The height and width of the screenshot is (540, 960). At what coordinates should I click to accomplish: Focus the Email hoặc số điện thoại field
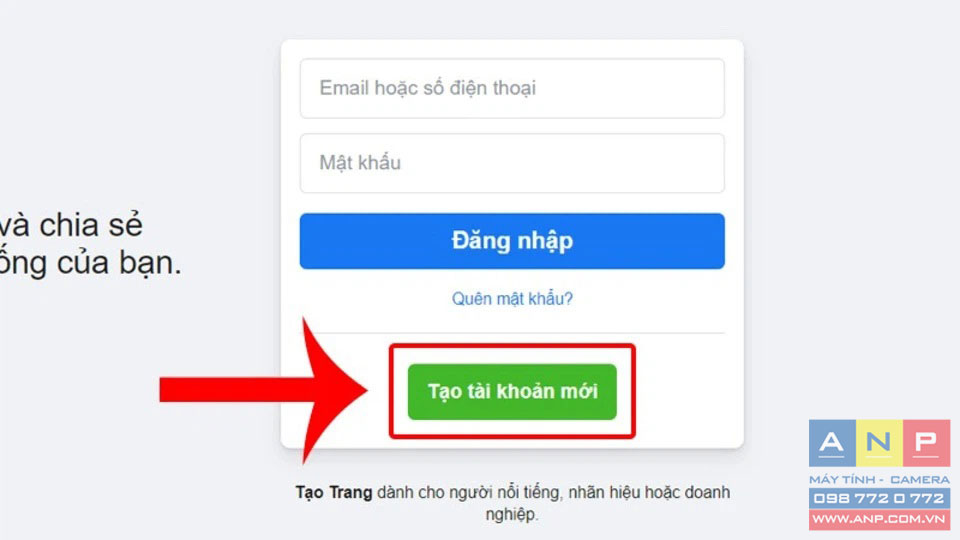(x=512, y=88)
